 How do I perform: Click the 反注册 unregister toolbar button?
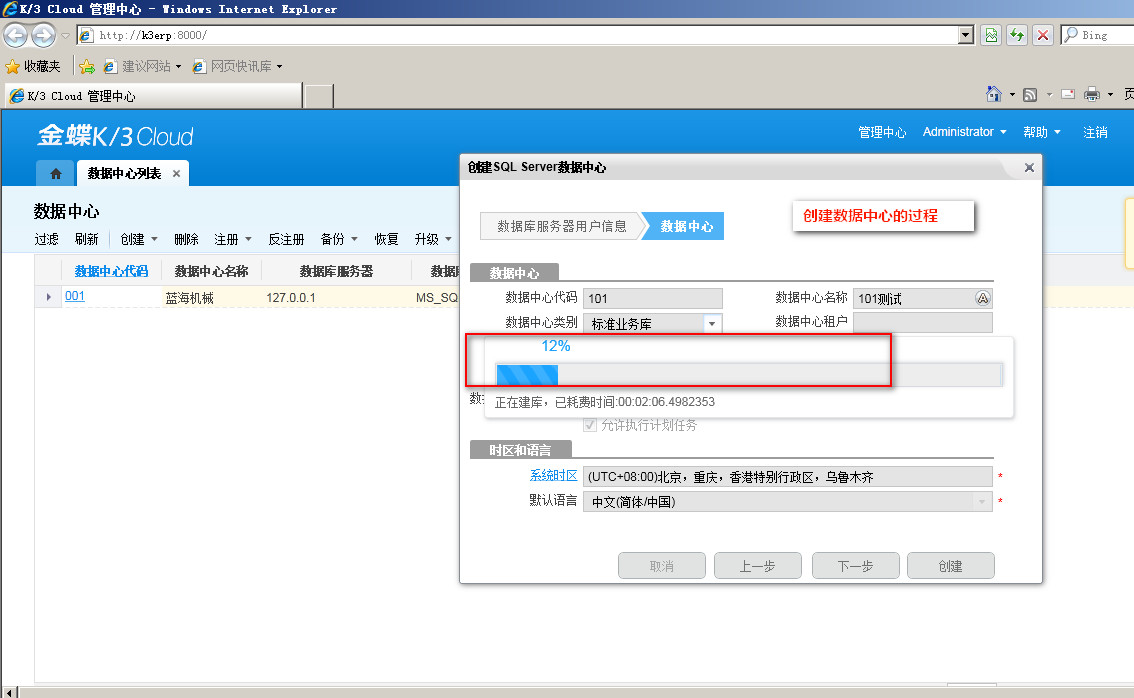pos(286,239)
